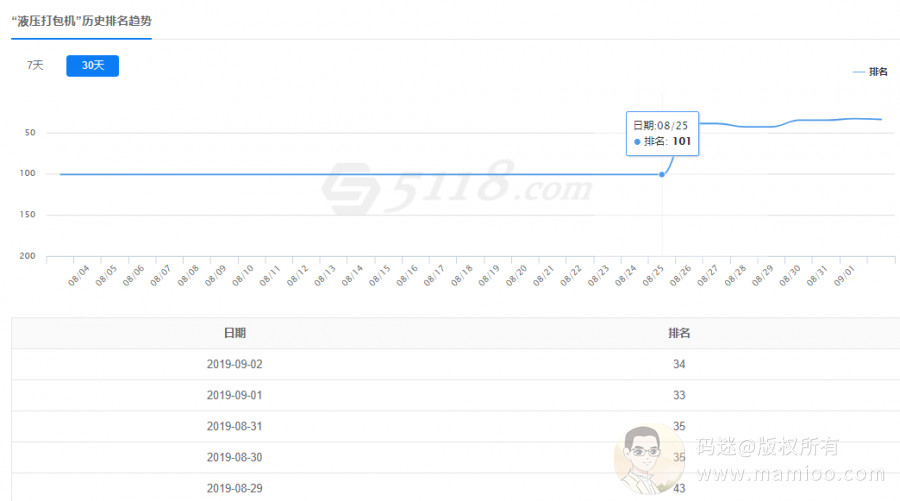Screen dimensions: 900x501
Task: Click the 08/04 x-axis label
Action: 79,275
